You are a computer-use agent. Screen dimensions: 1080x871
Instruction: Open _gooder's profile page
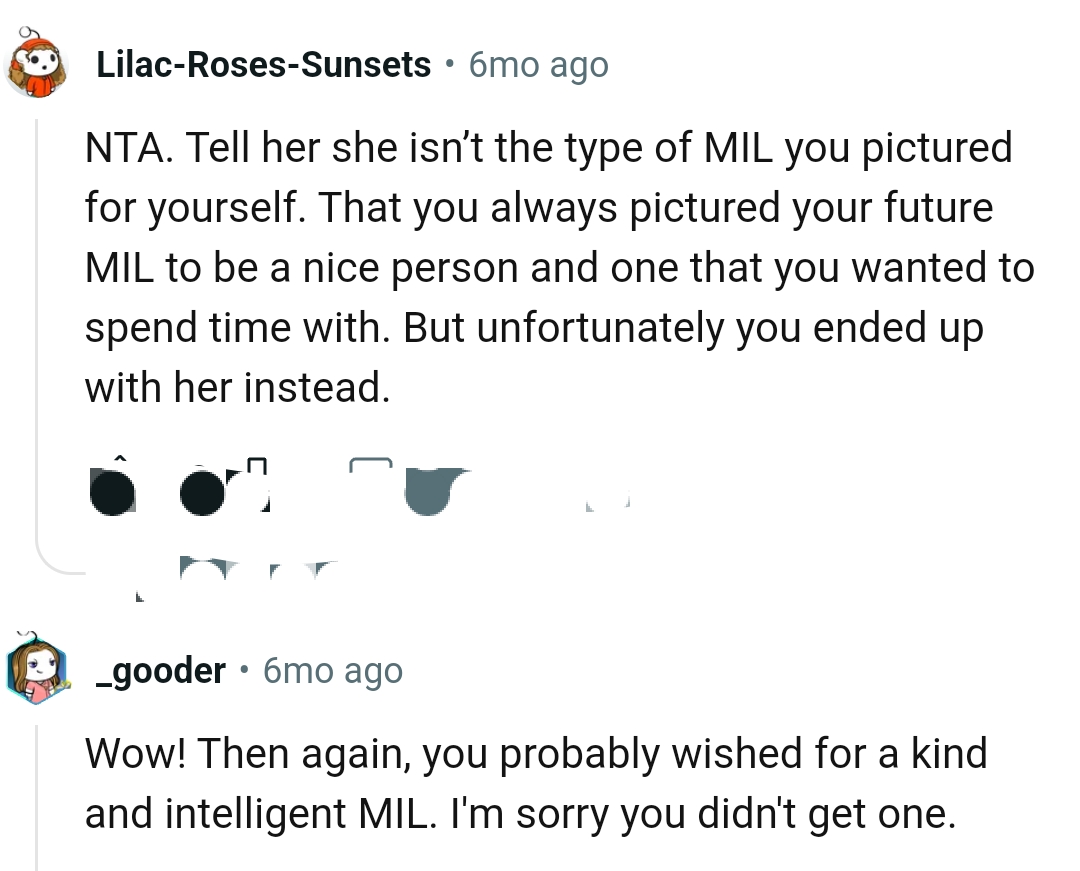[x=160, y=670]
